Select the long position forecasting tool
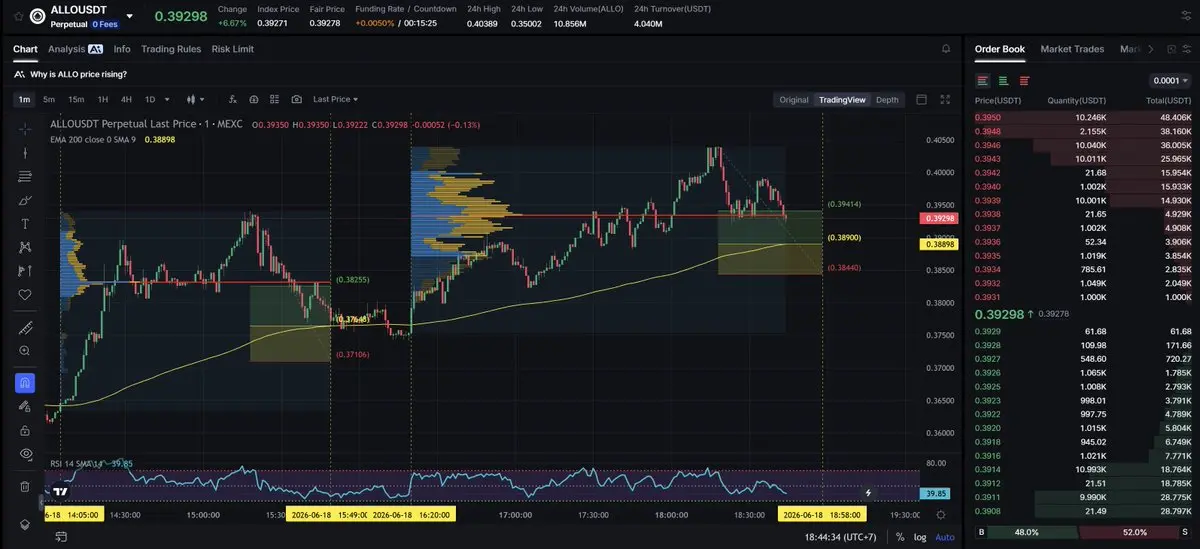Image resolution: width=1200 pixels, height=549 pixels. point(25,271)
